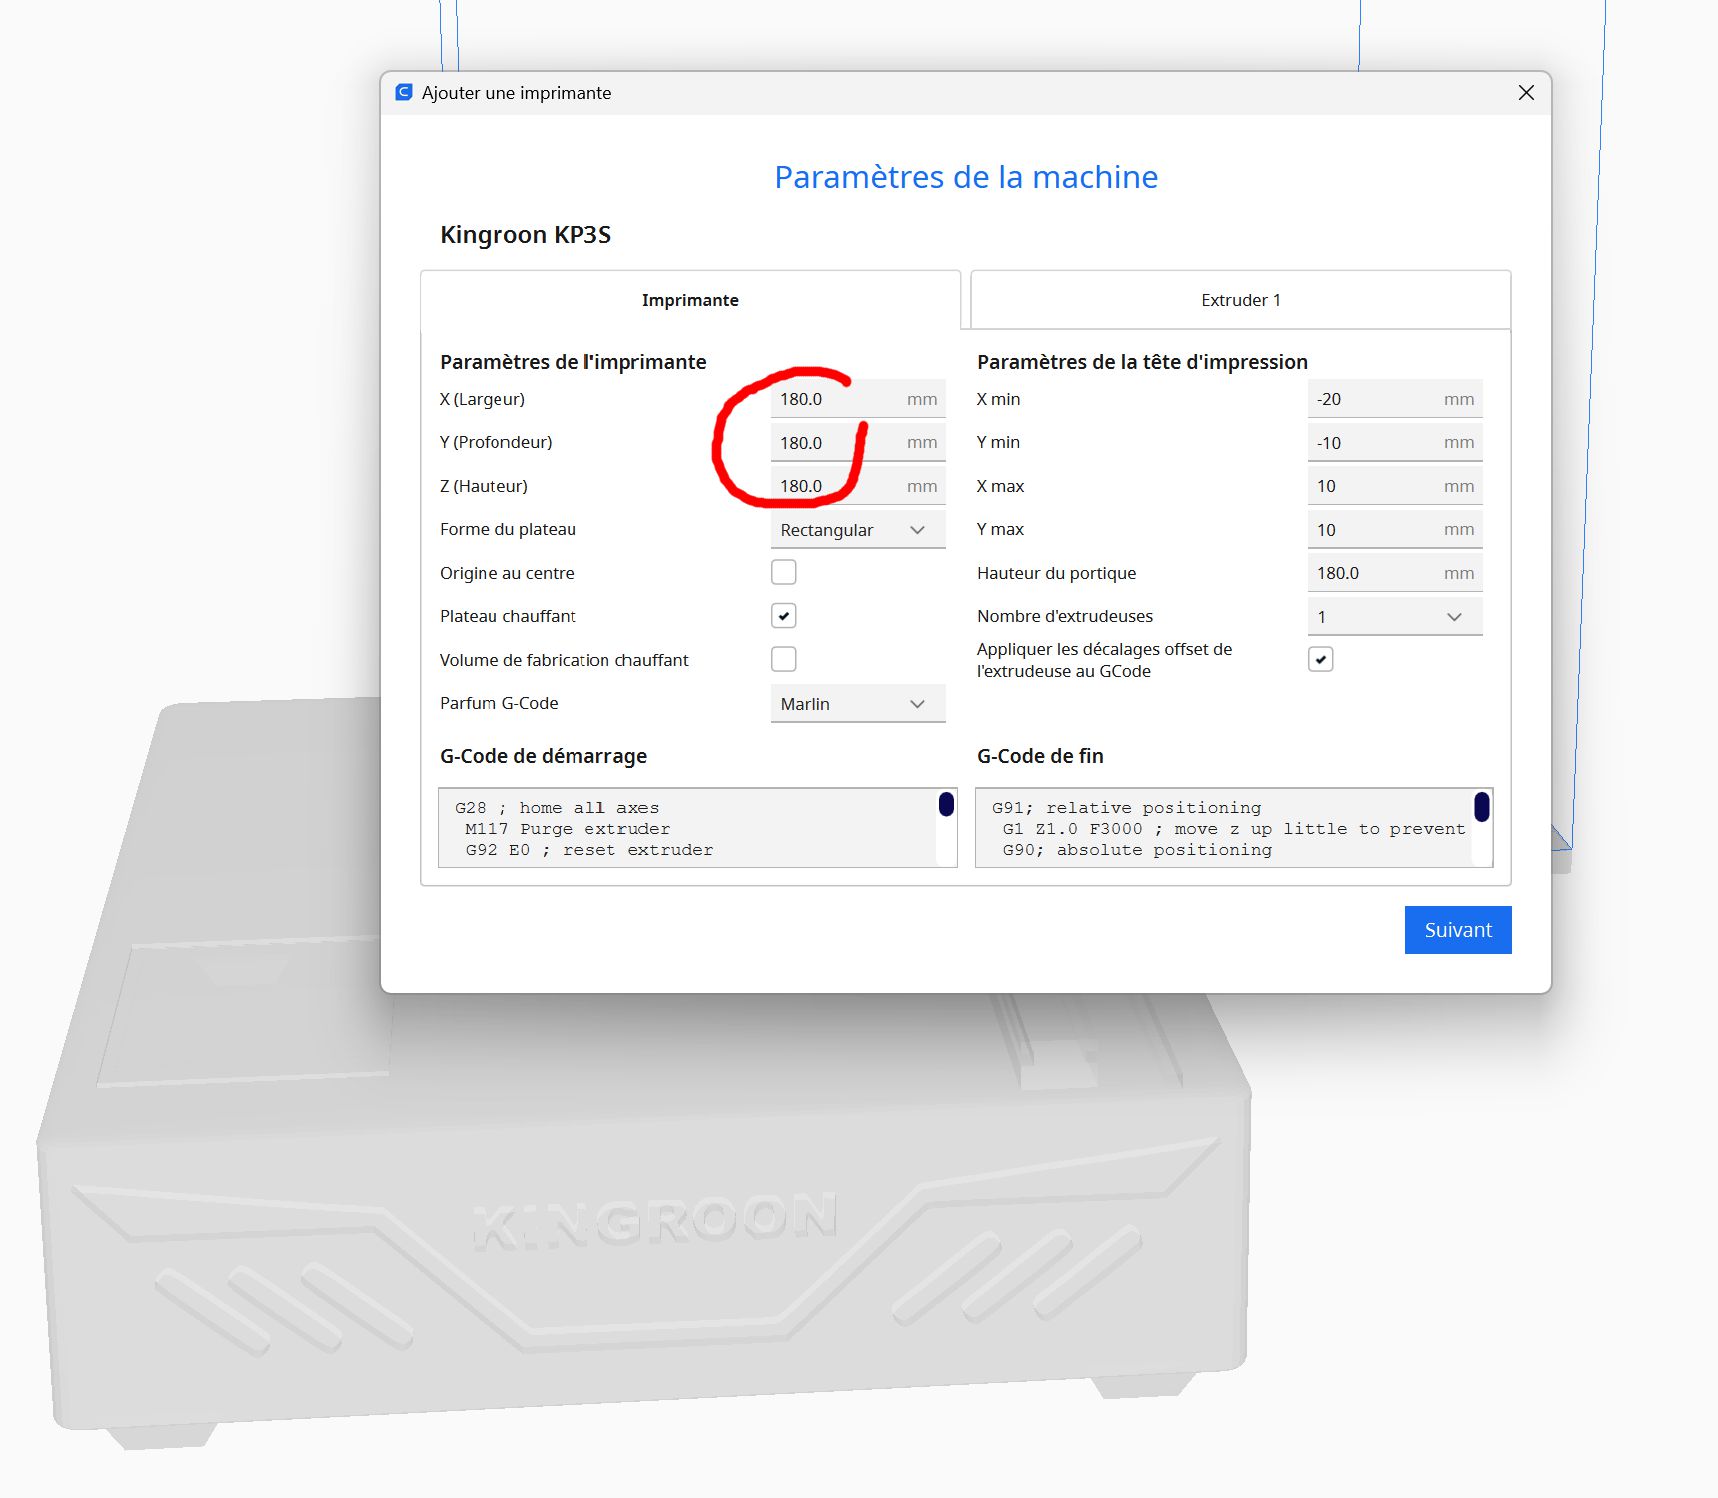
Task: Click the Cura logo icon in the title bar
Action: pyautogui.click(x=404, y=92)
